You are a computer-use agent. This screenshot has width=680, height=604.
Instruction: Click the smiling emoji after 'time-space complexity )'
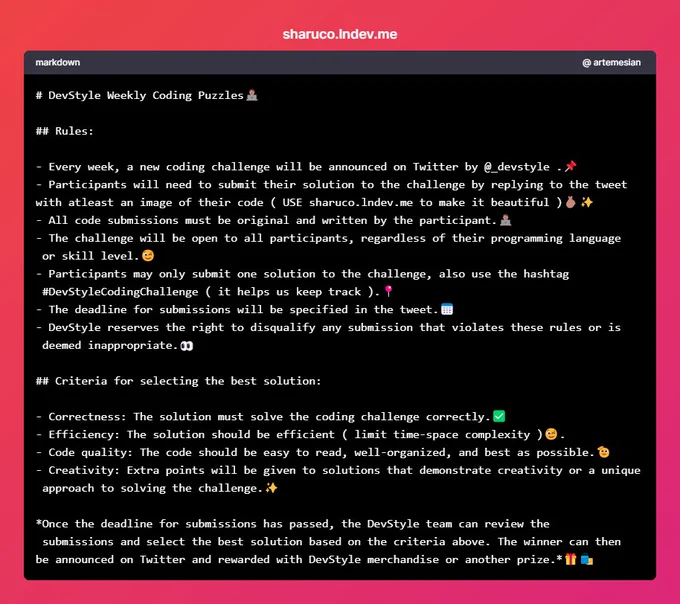[551, 434]
